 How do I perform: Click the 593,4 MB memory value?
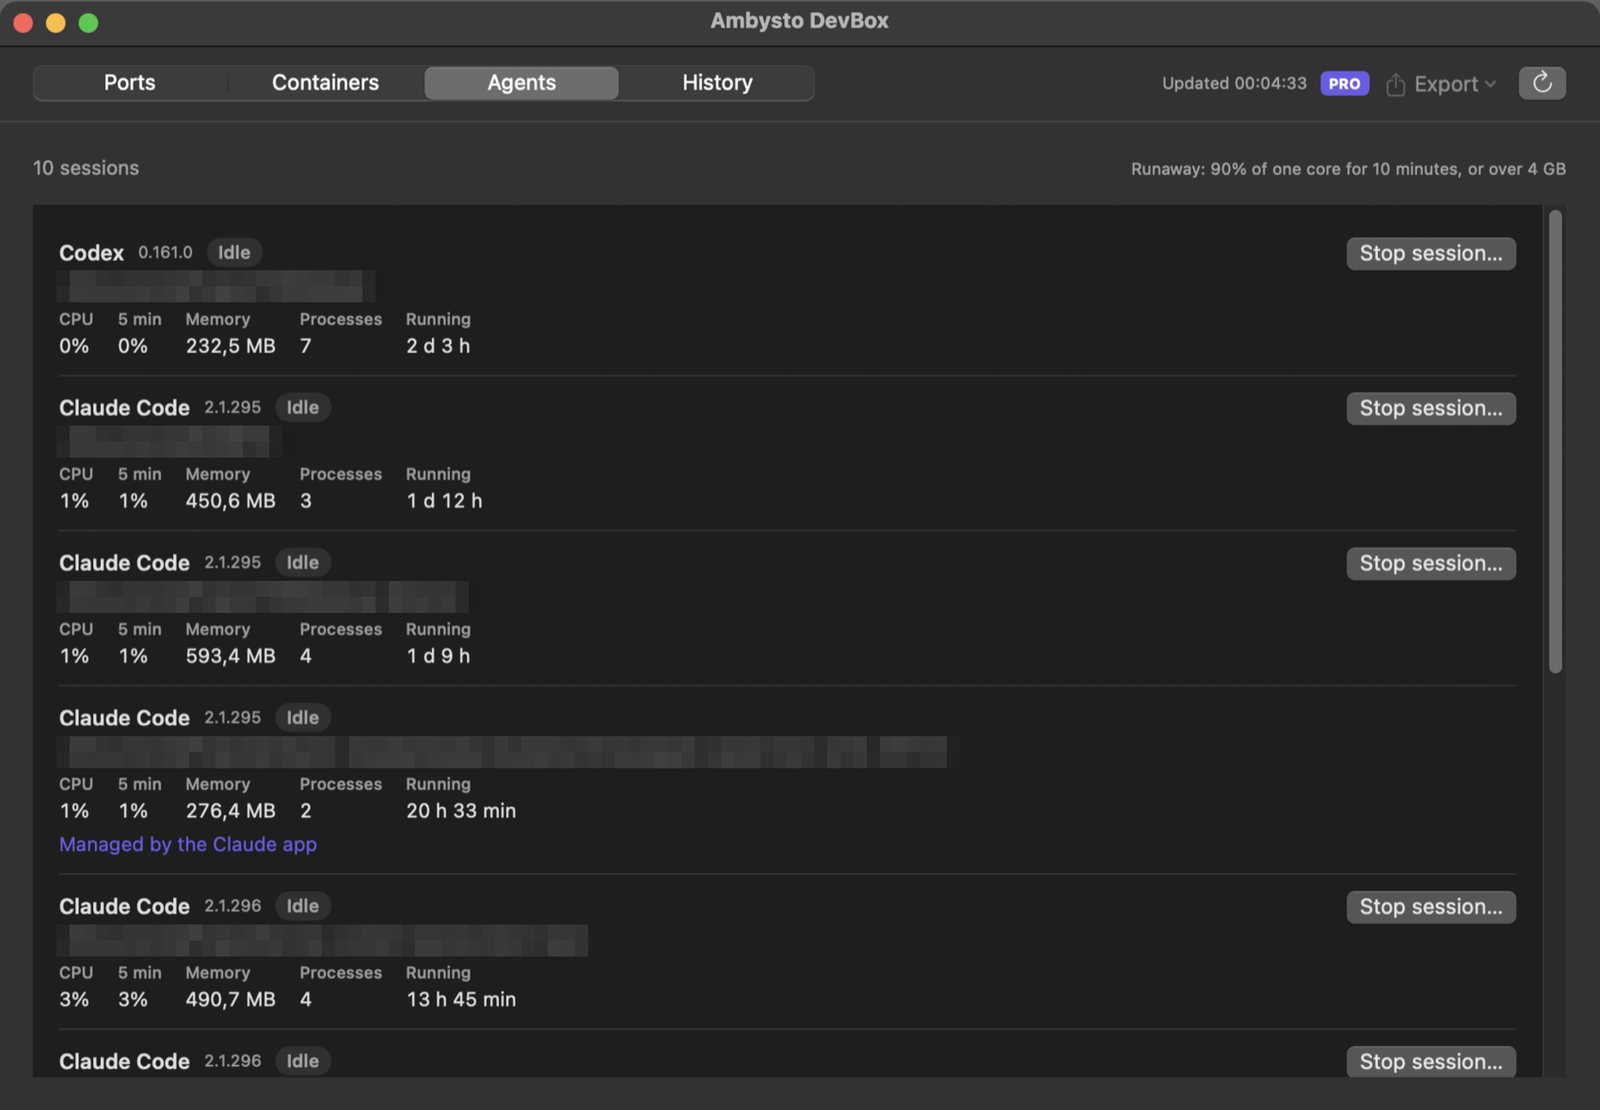[230, 656]
